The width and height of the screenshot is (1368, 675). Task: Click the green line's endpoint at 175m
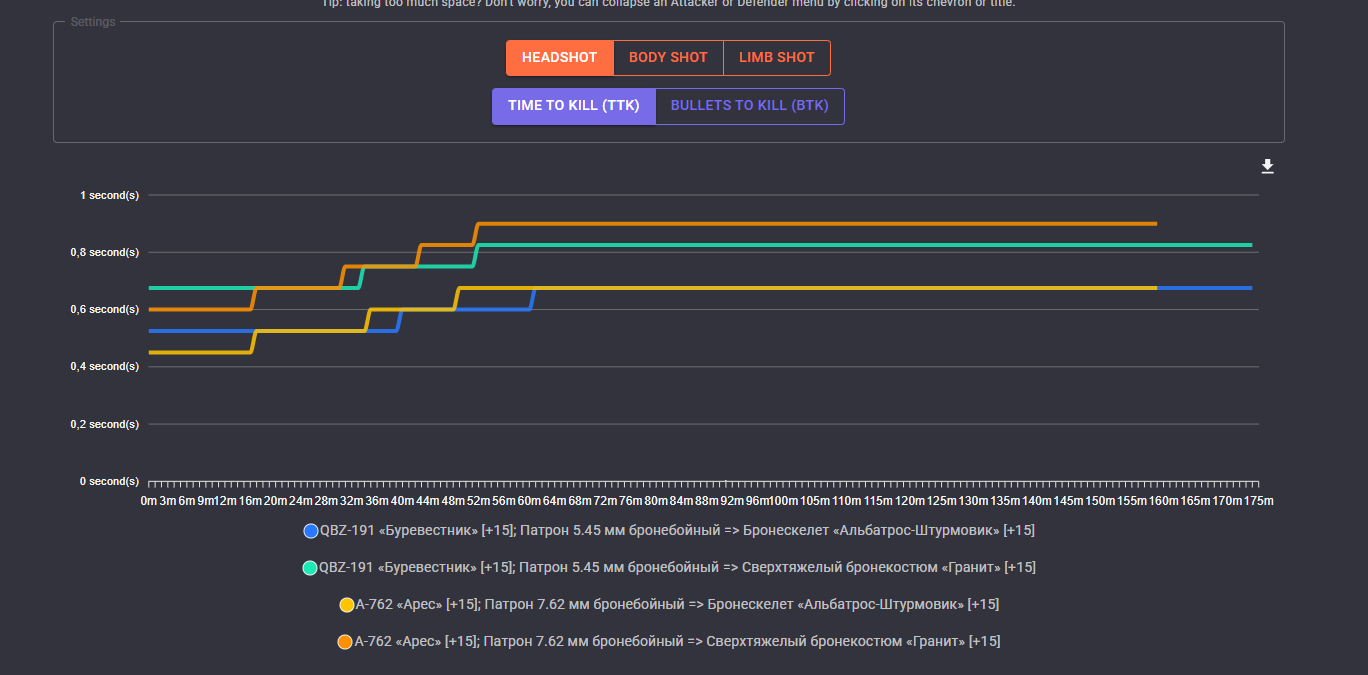point(1250,245)
